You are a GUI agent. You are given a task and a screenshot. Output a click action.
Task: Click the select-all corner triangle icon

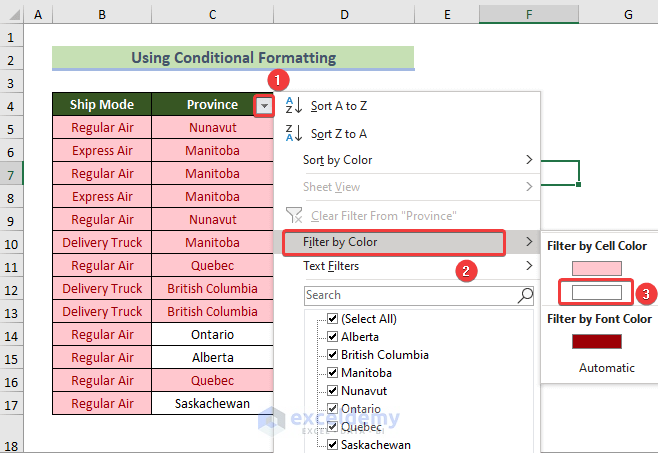tap(11, 16)
